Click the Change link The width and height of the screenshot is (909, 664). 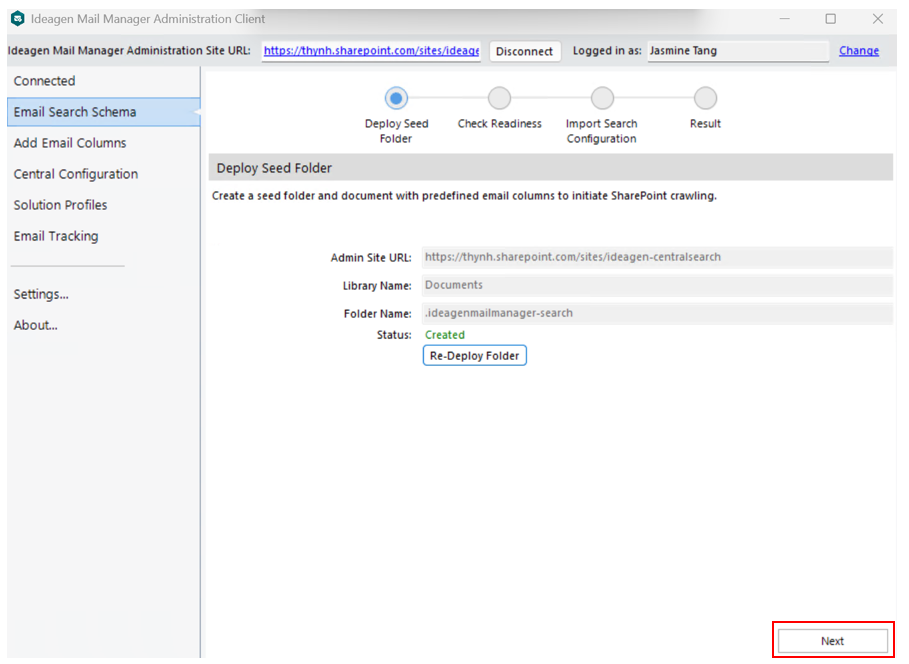859,50
